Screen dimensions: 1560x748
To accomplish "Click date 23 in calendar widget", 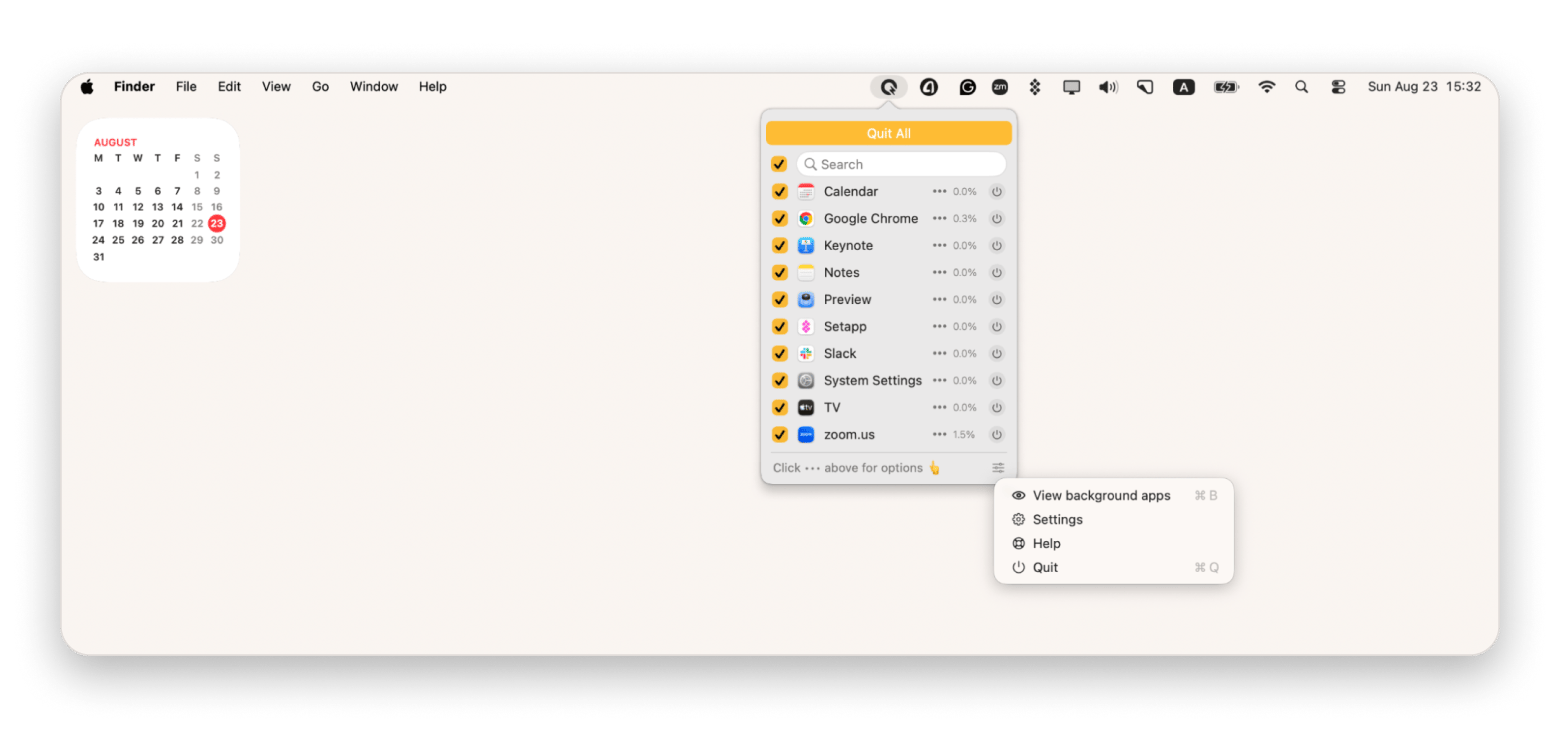I will [217, 224].
